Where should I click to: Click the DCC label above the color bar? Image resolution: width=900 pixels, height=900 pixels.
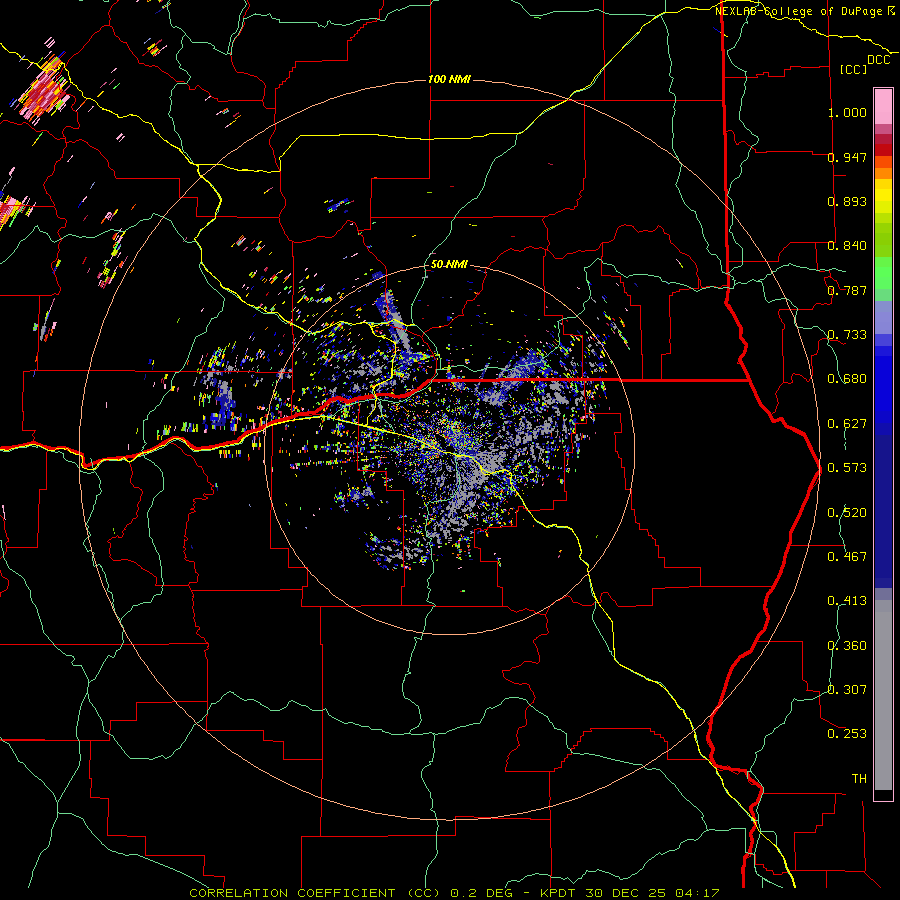coord(879,60)
